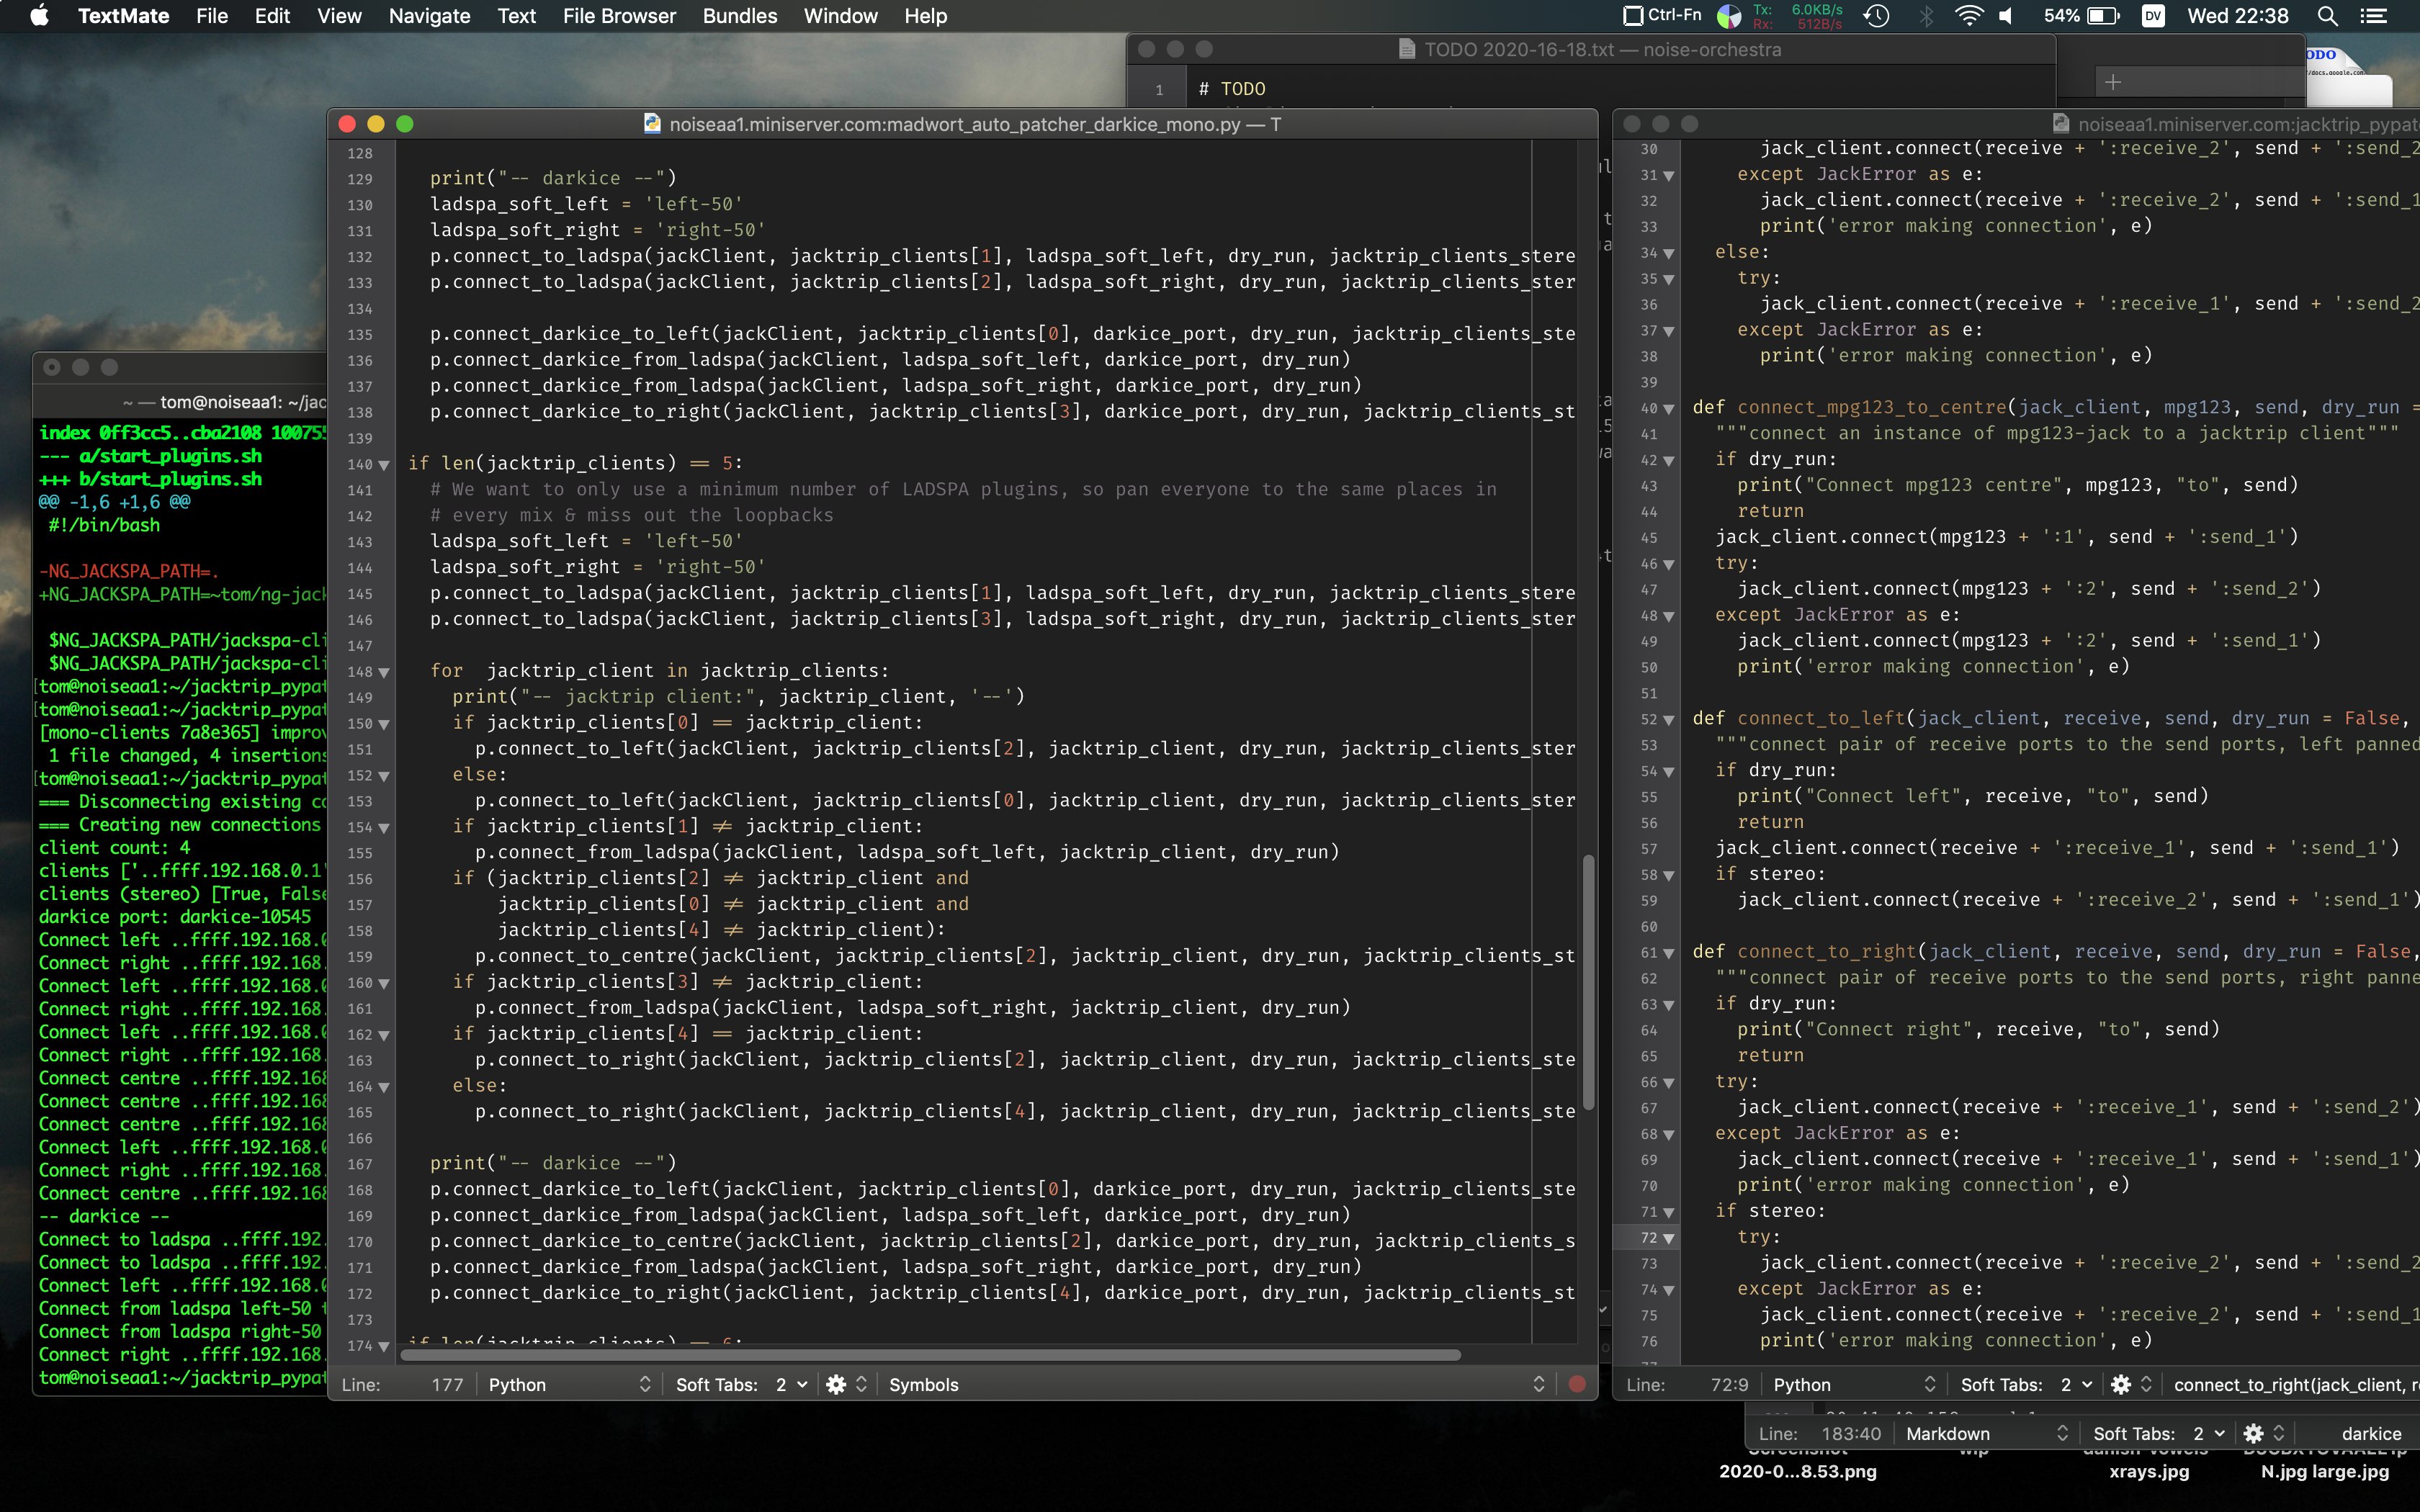Open Spotlight search from the menu bar

click(2328, 16)
